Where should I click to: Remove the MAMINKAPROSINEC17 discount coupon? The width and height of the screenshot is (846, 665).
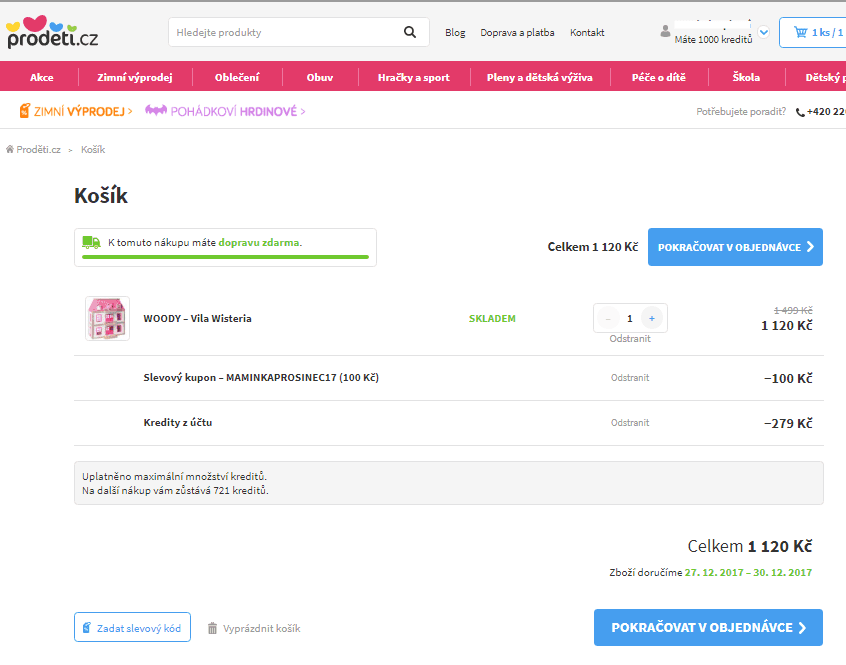pyautogui.click(x=630, y=378)
